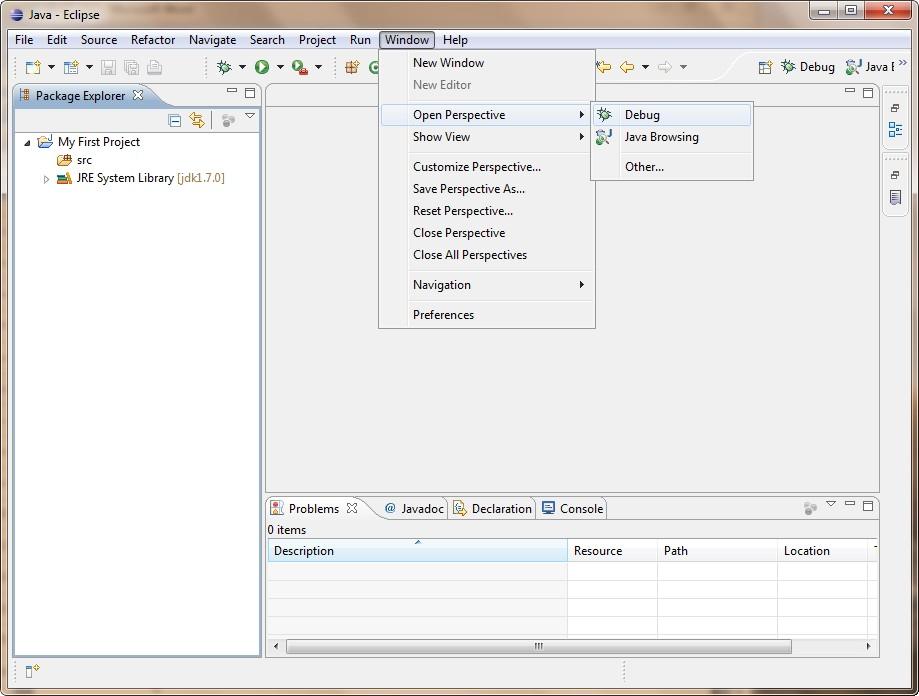The width and height of the screenshot is (919, 696).
Task: Open the External Tools dropdown arrow
Action: 318,67
